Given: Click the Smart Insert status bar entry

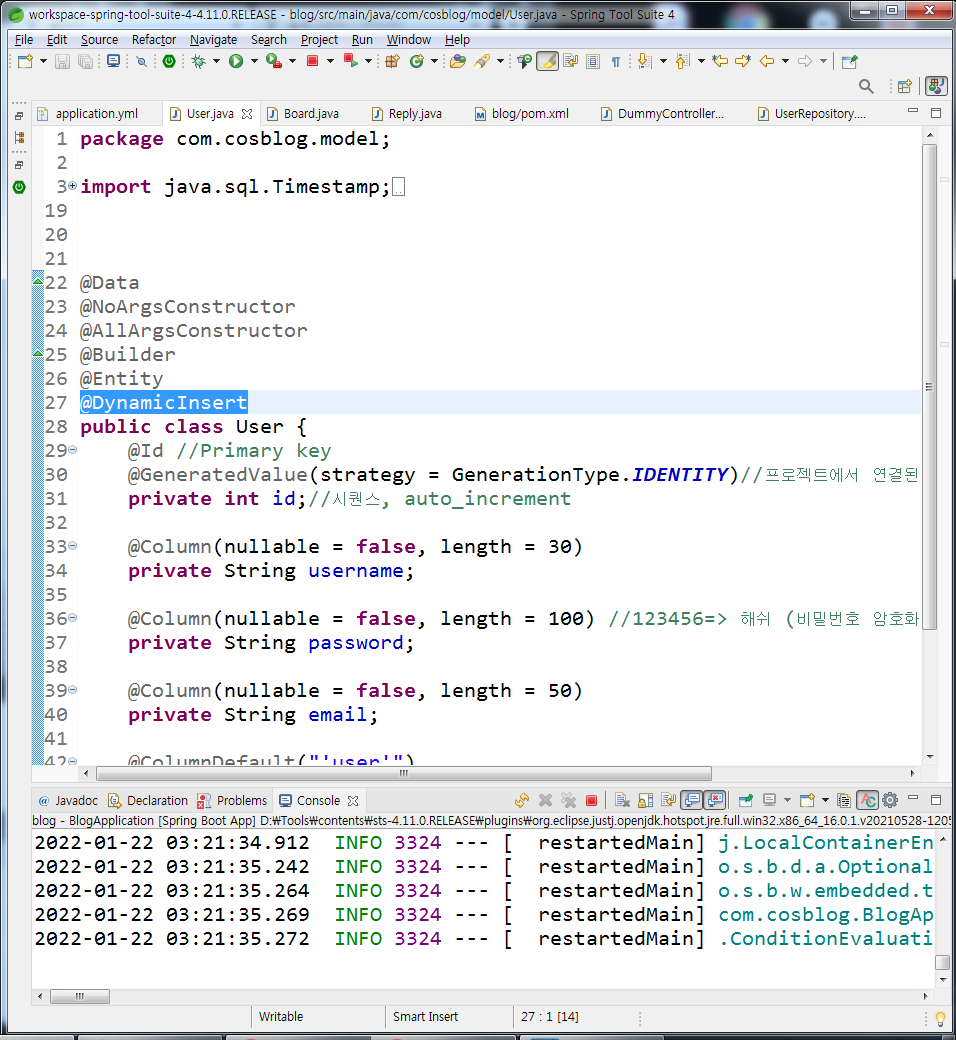Looking at the screenshot, I should [425, 1017].
